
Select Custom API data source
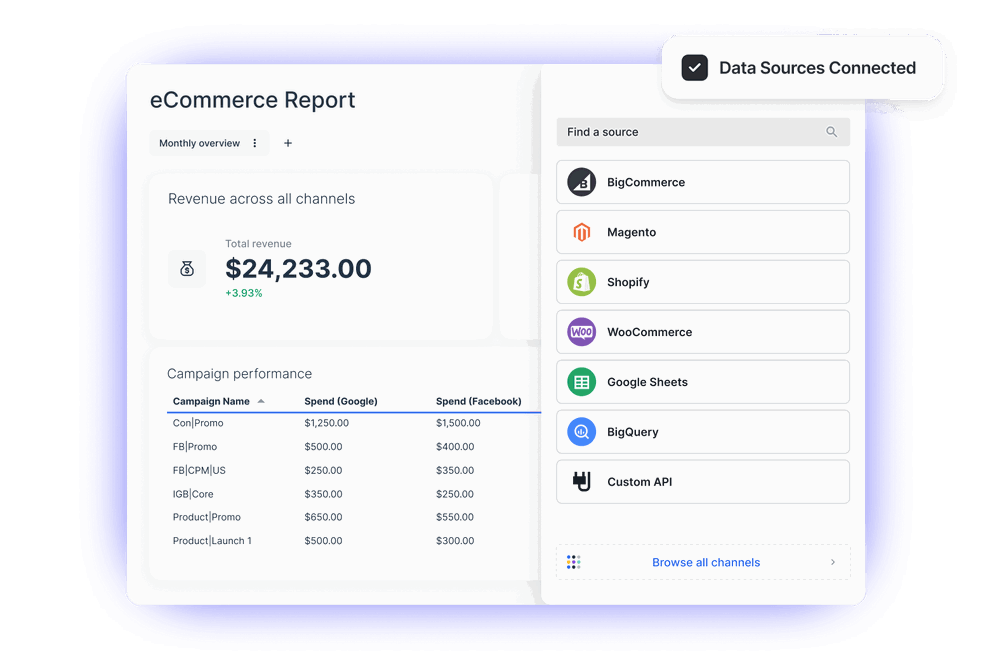(x=702, y=482)
